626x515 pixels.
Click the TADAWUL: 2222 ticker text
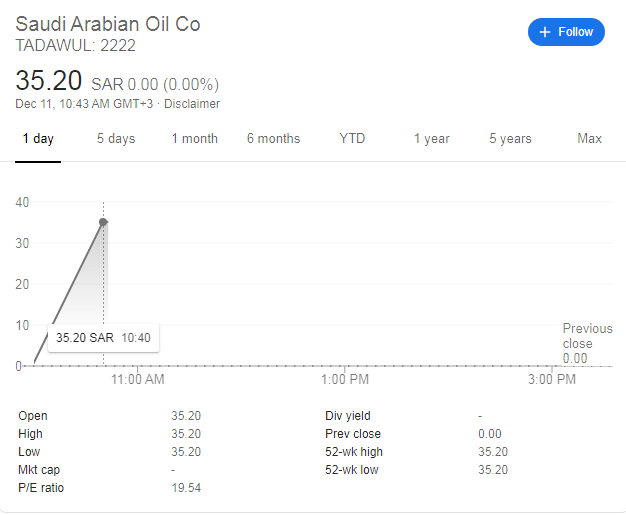click(x=76, y=45)
